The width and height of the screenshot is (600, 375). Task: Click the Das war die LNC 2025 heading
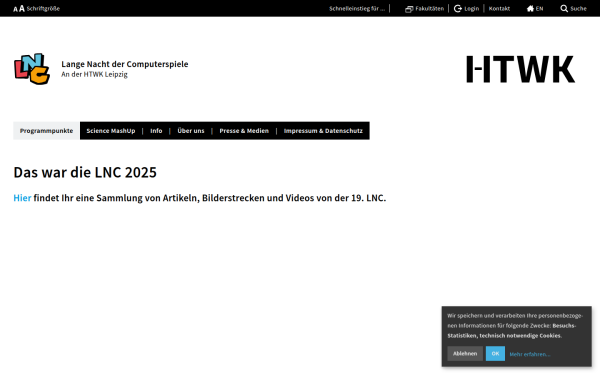(85, 173)
